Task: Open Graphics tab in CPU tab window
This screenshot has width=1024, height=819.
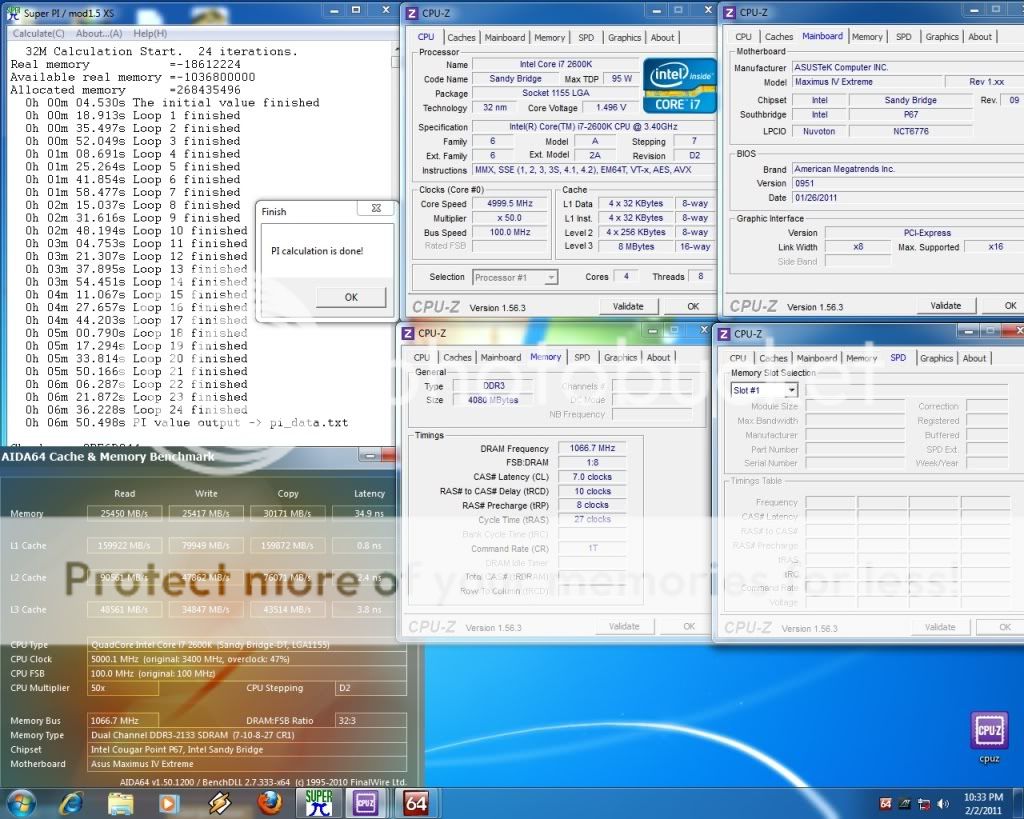Action: click(x=624, y=37)
